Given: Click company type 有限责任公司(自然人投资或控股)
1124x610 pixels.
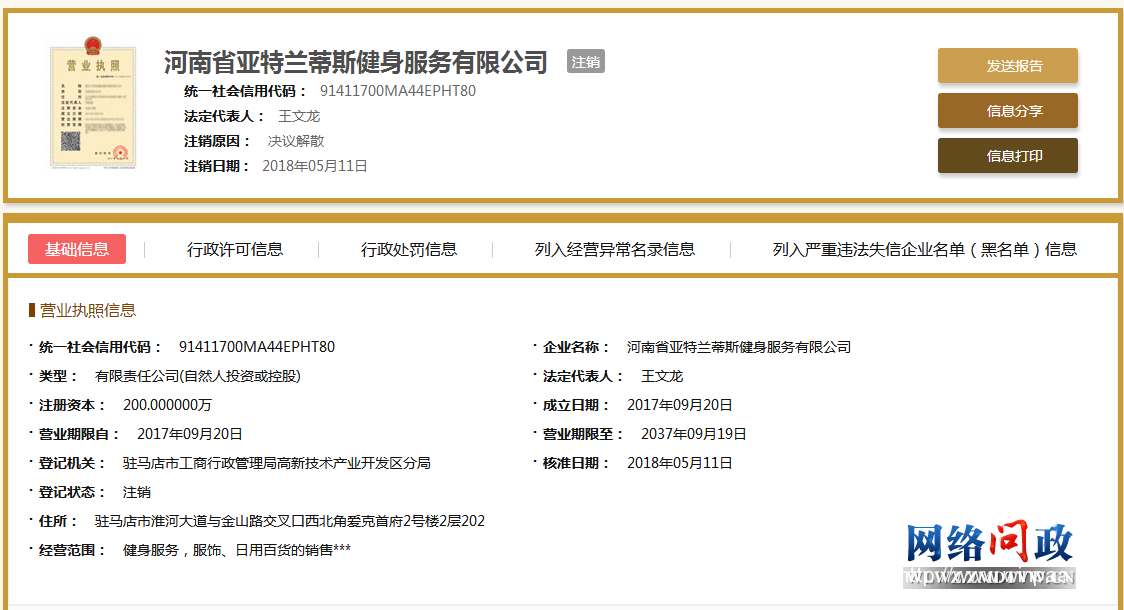Looking at the screenshot, I should click(198, 376).
